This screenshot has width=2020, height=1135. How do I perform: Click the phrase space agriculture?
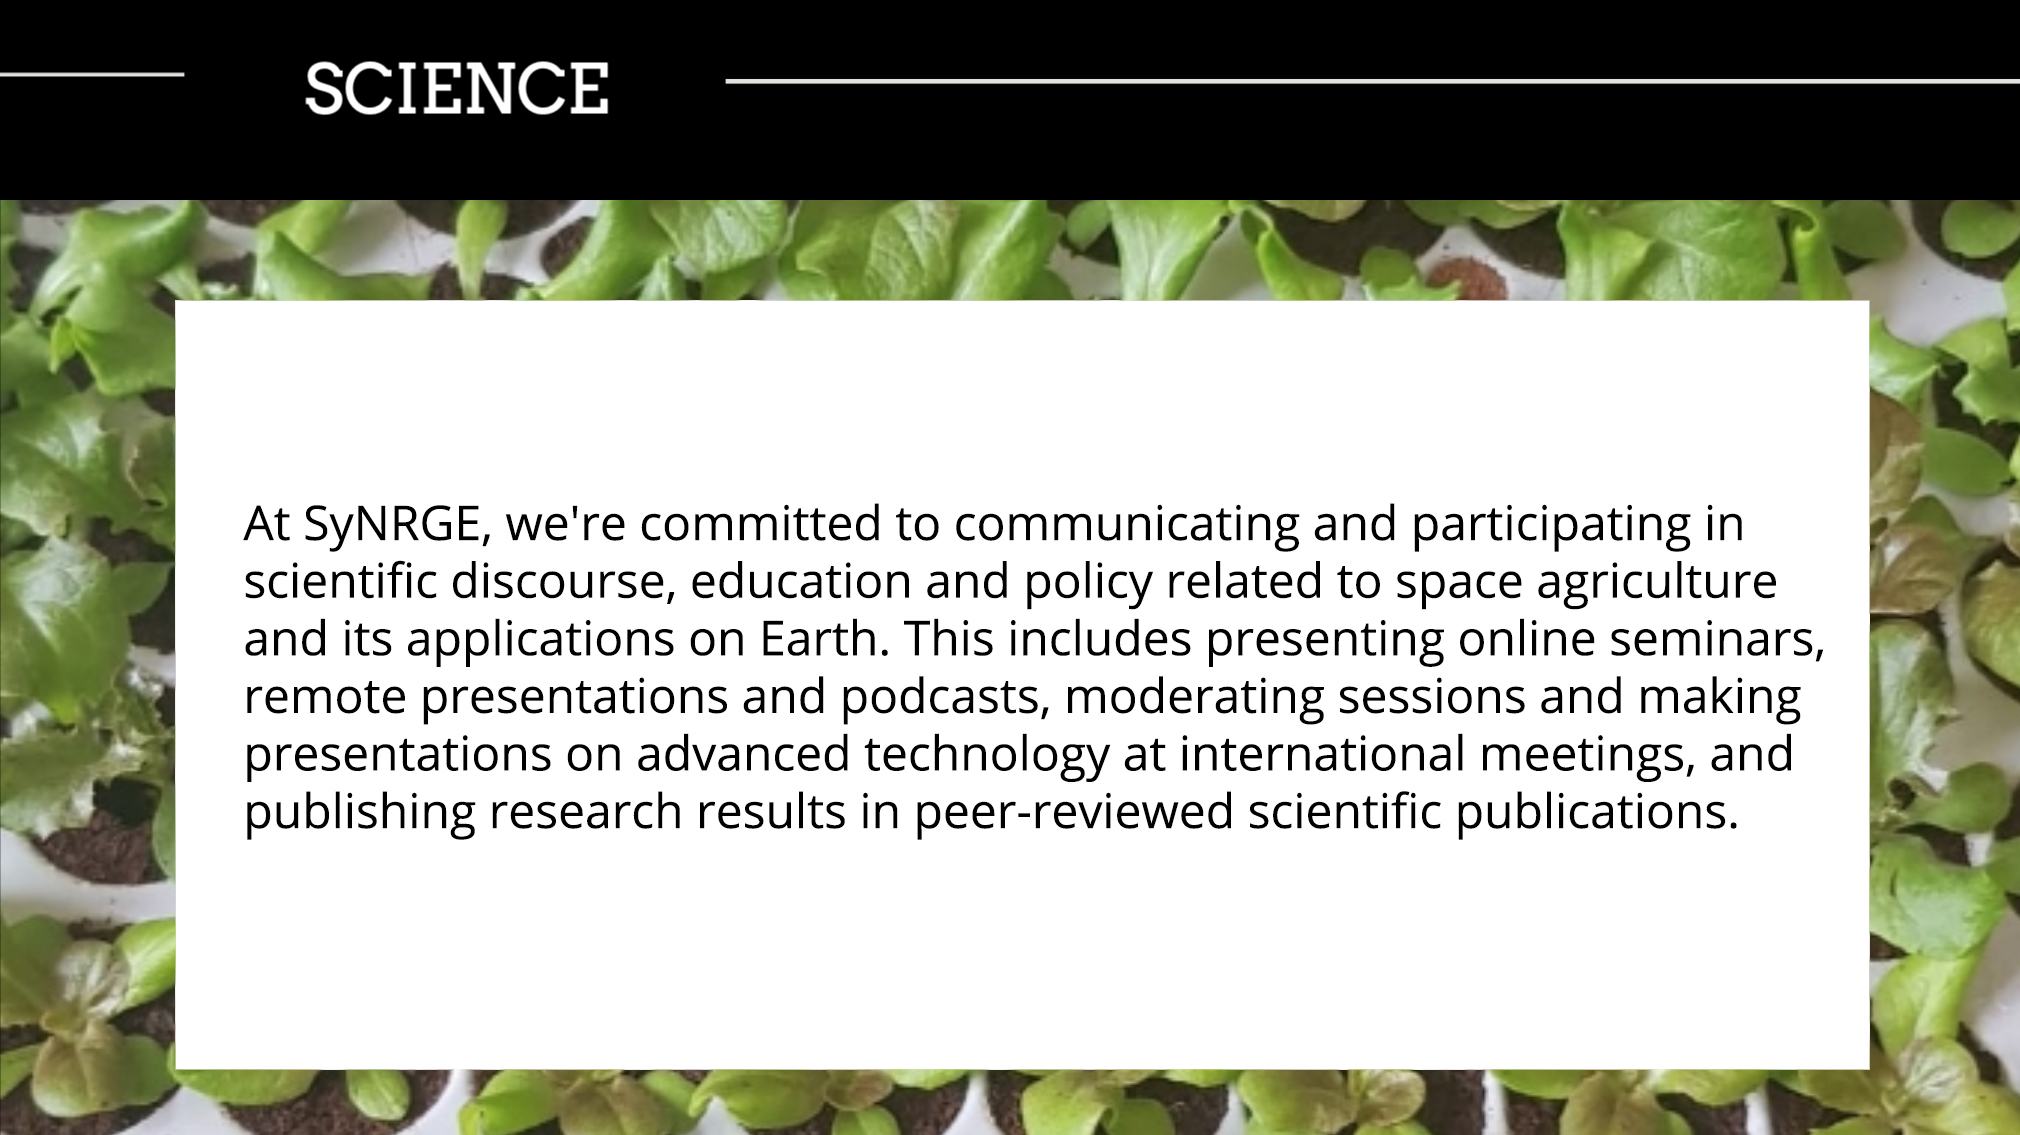tap(1586, 582)
